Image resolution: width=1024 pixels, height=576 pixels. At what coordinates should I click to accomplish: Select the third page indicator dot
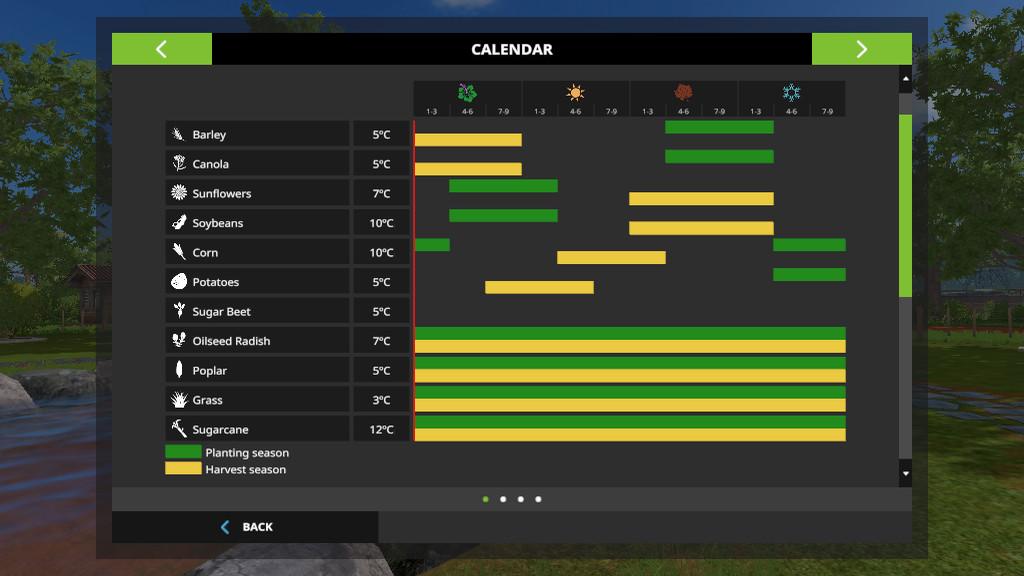click(x=521, y=499)
